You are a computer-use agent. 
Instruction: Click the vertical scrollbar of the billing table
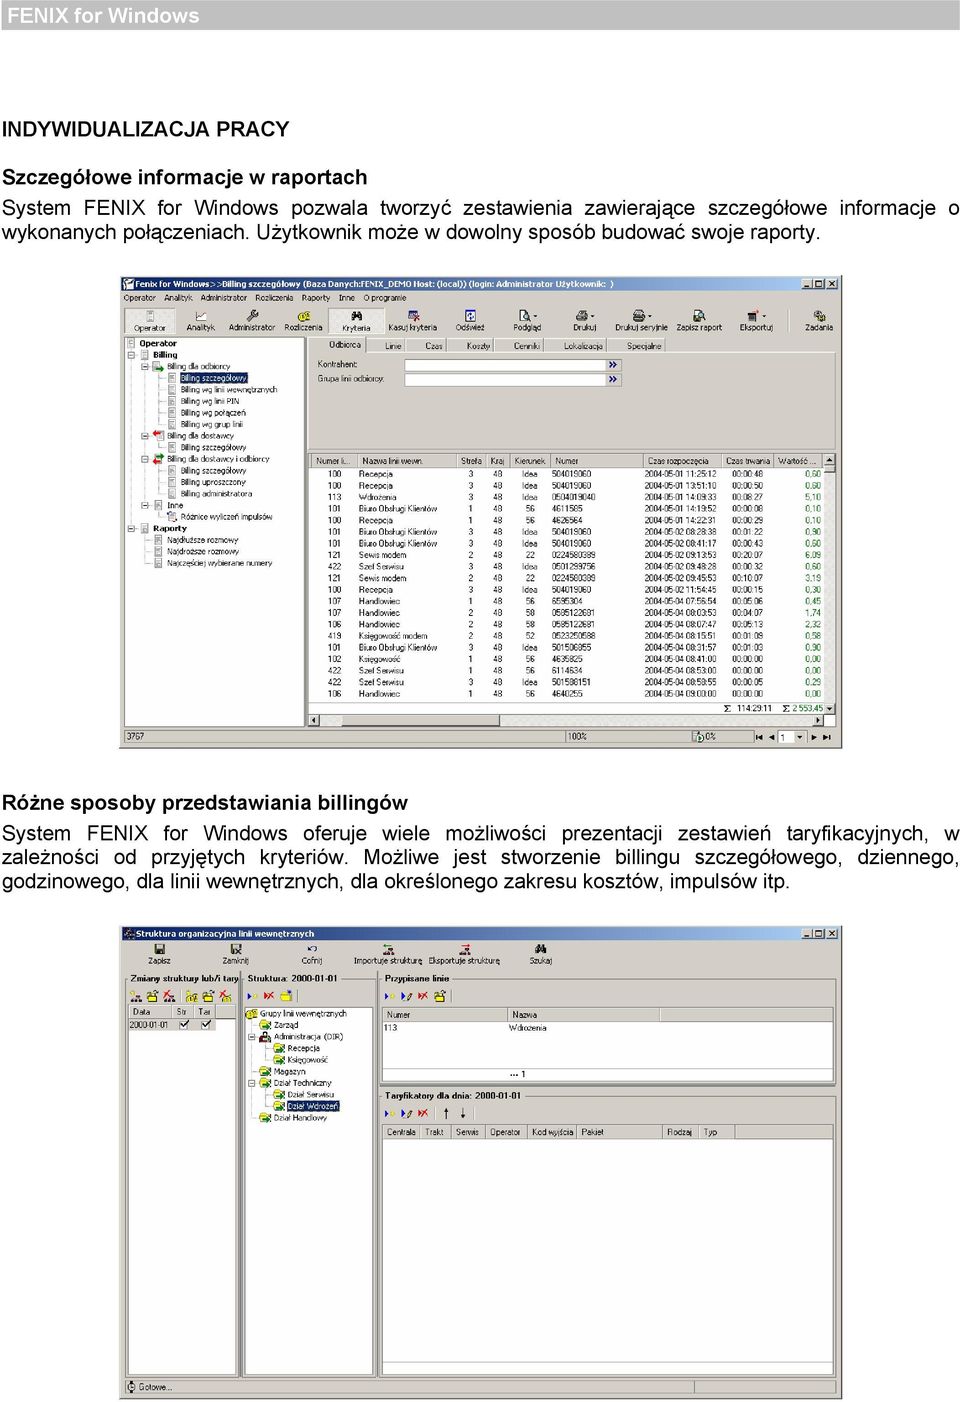coord(830,584)
